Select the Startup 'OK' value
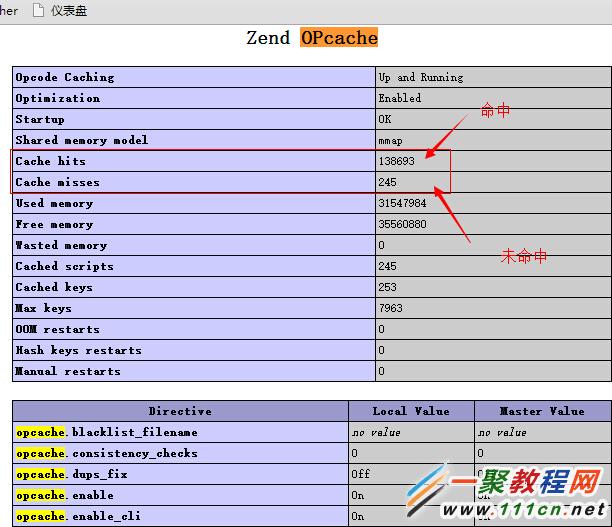This screenshot has width=612, height=527. pos(384,119)
